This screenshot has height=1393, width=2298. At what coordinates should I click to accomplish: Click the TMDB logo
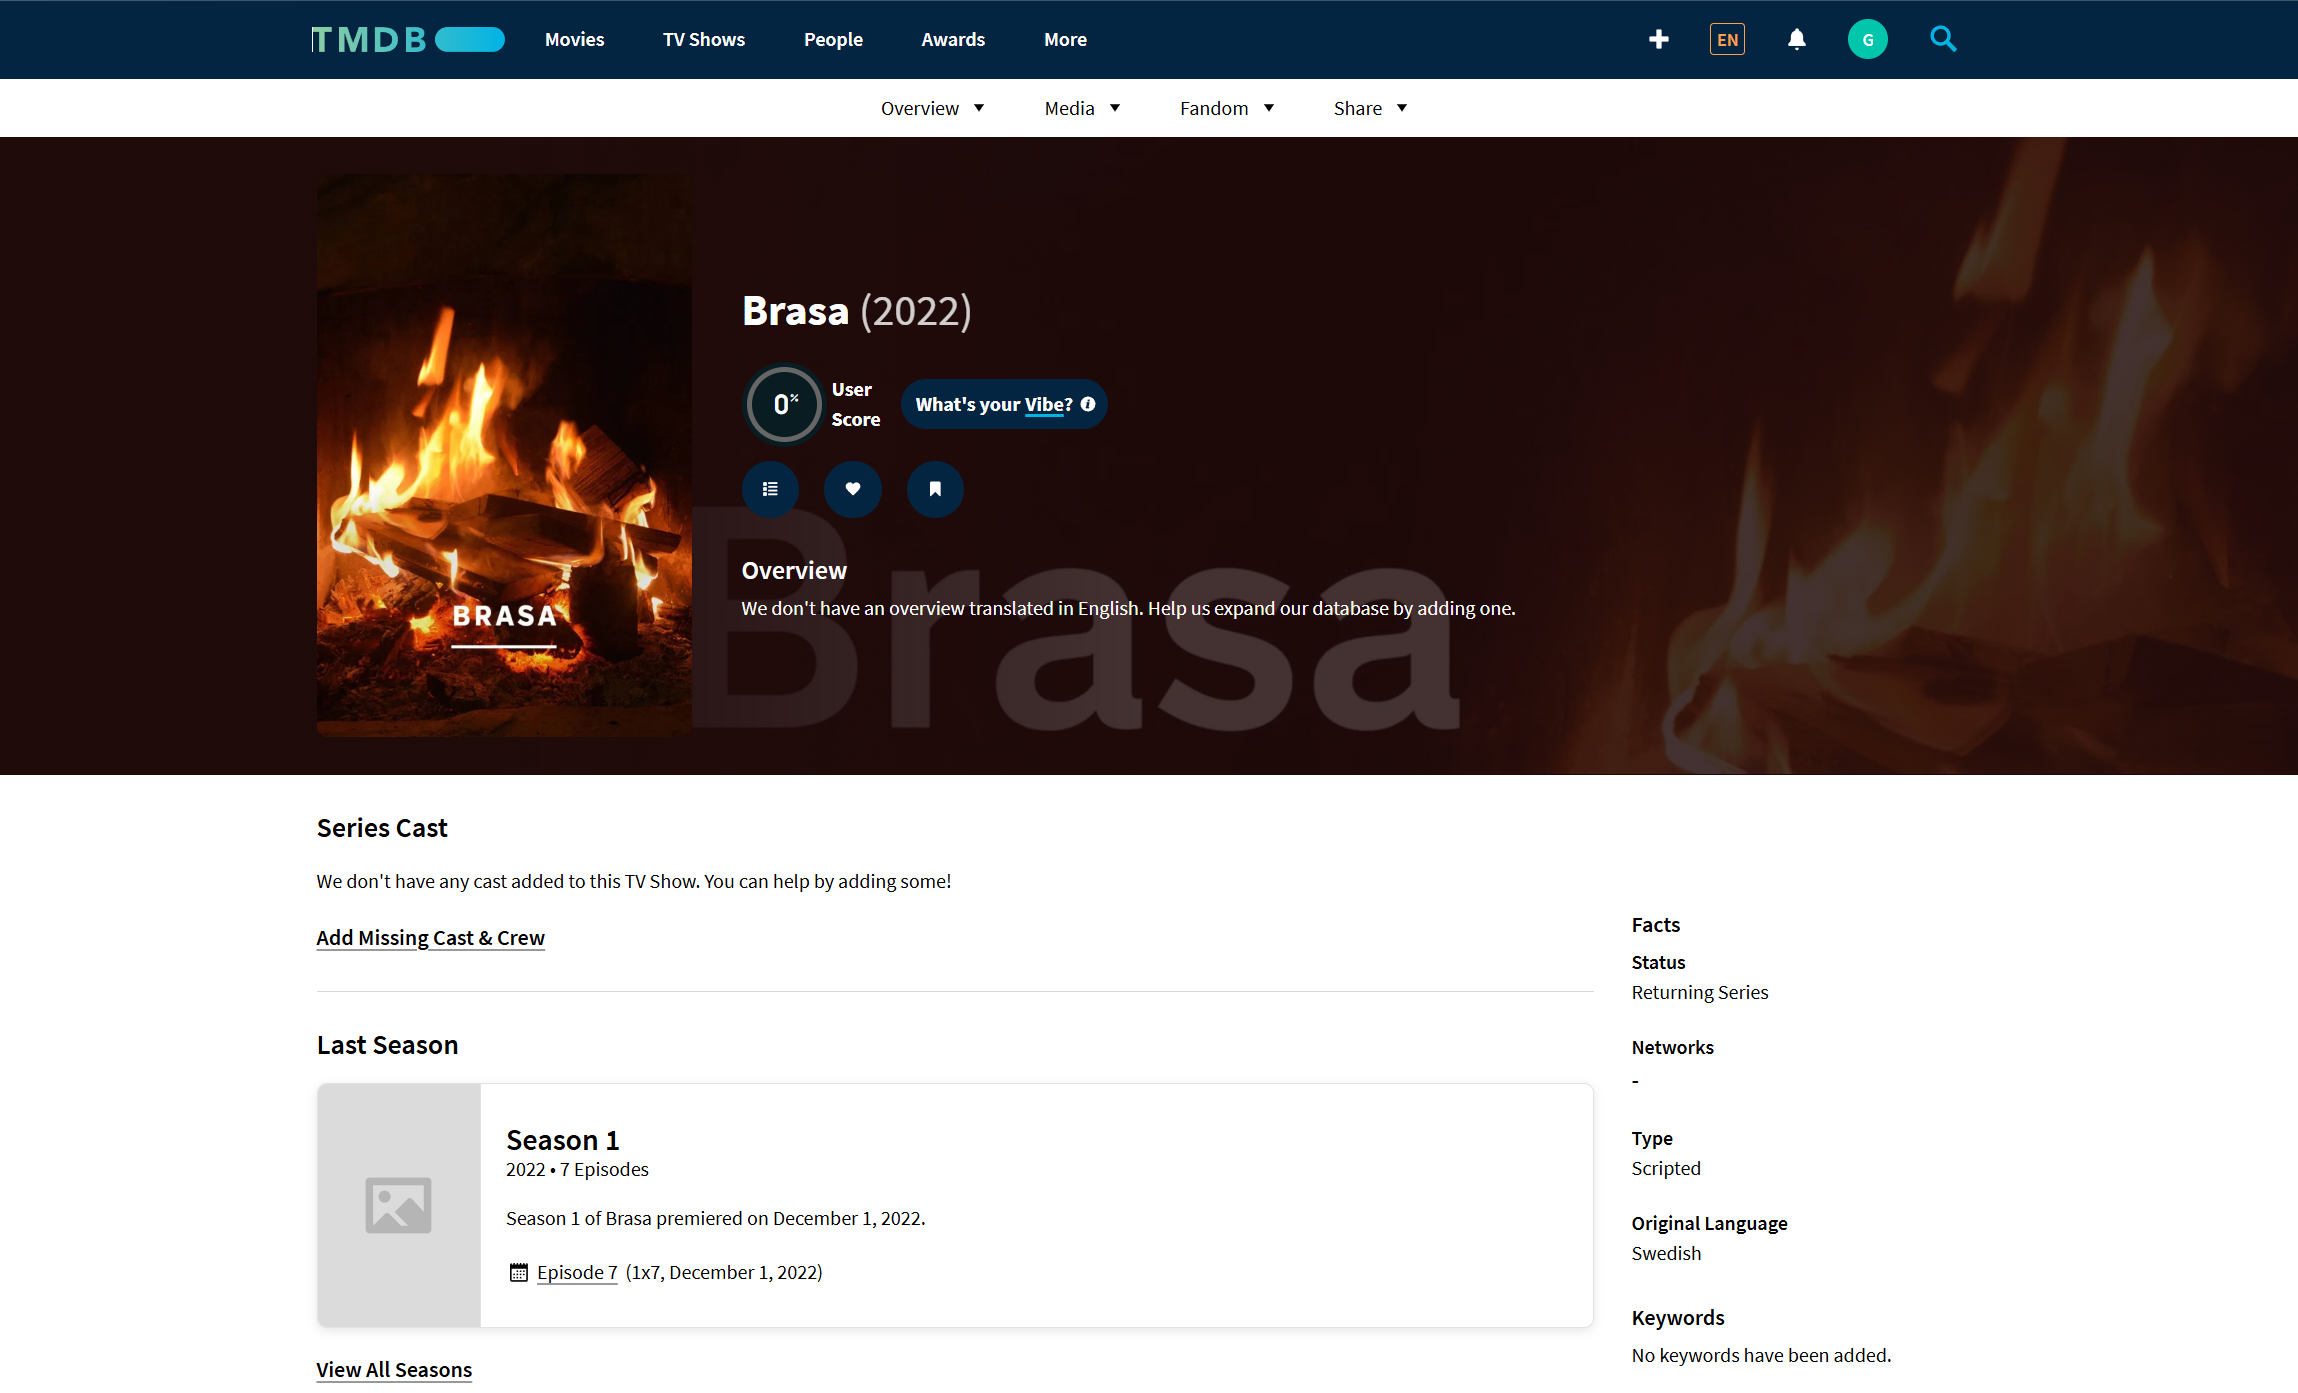(407, 39)
